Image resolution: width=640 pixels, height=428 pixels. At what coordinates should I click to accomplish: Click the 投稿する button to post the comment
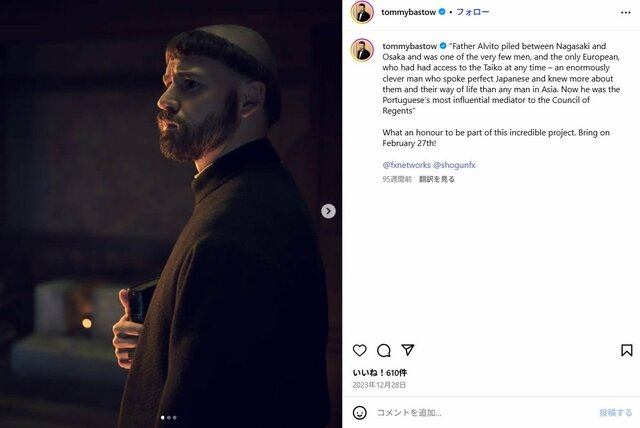(x=615, y=412)
